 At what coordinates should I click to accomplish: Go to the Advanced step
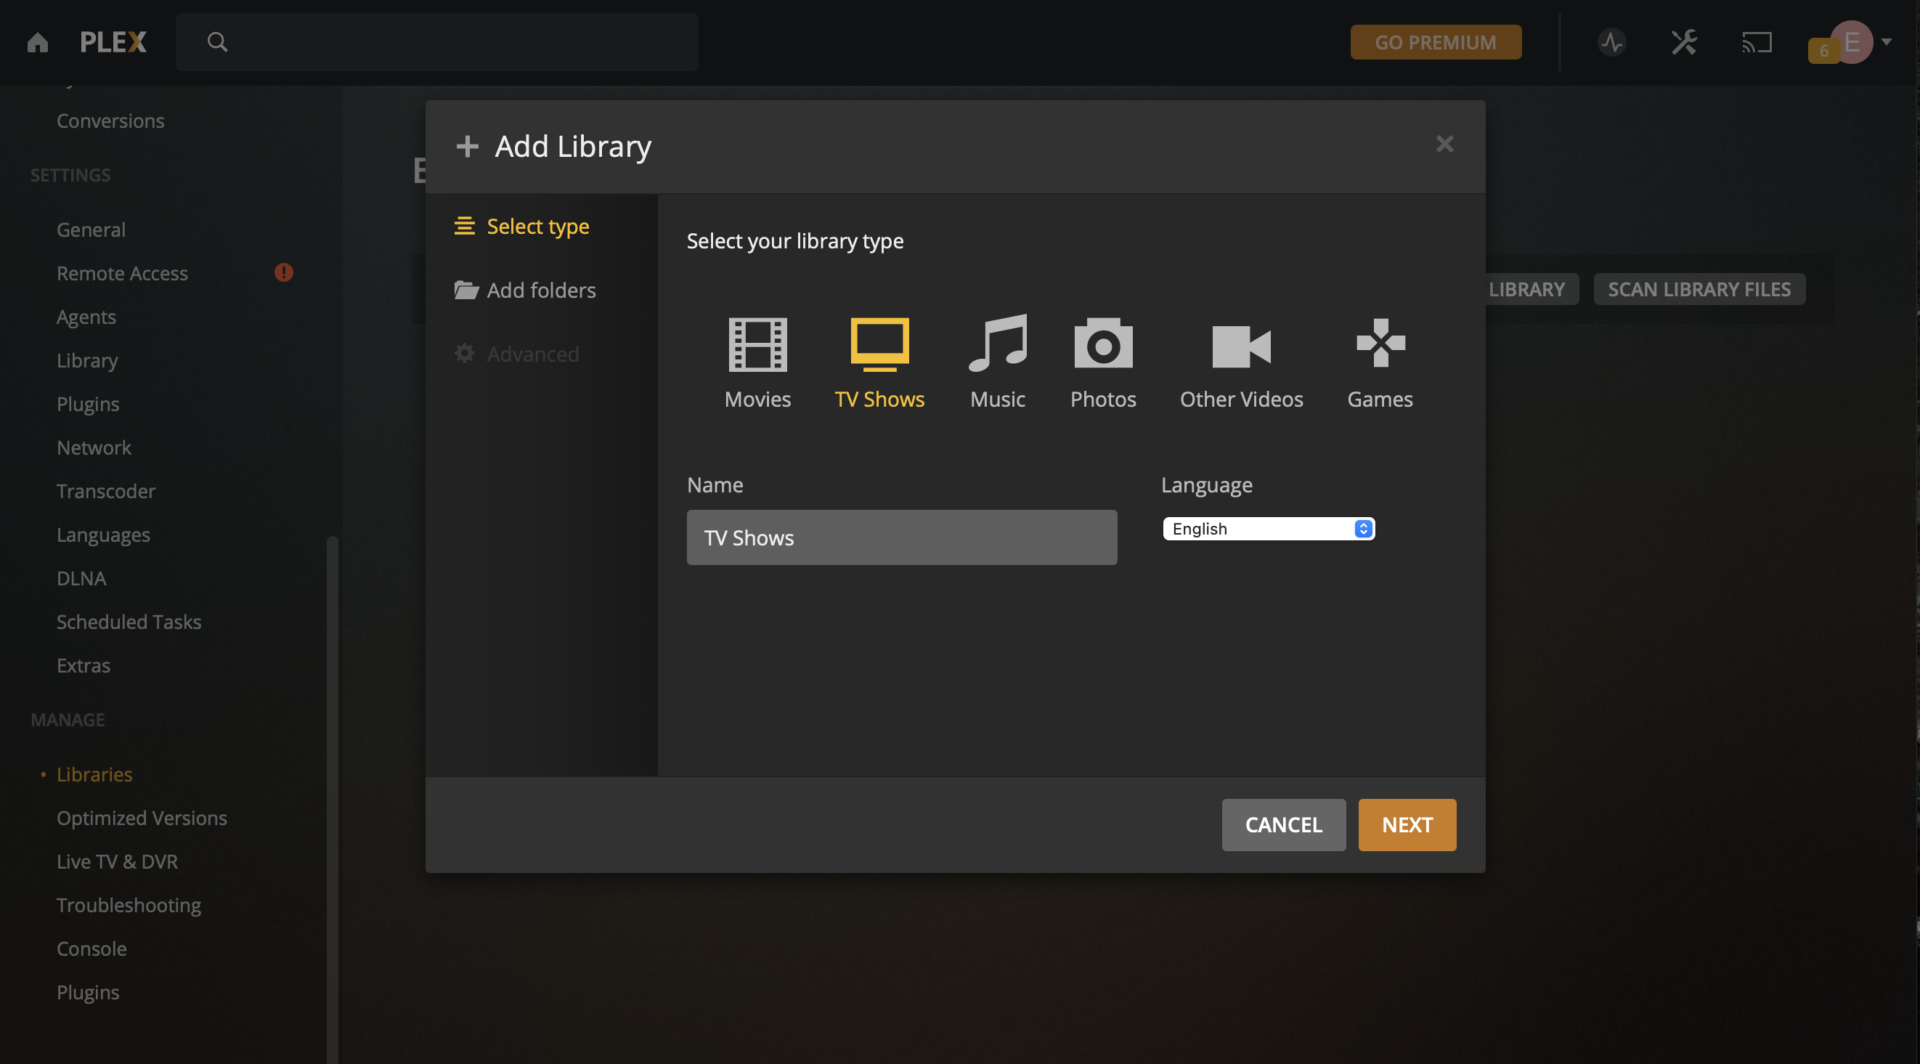pyautogui.click(x=532, y=353)
